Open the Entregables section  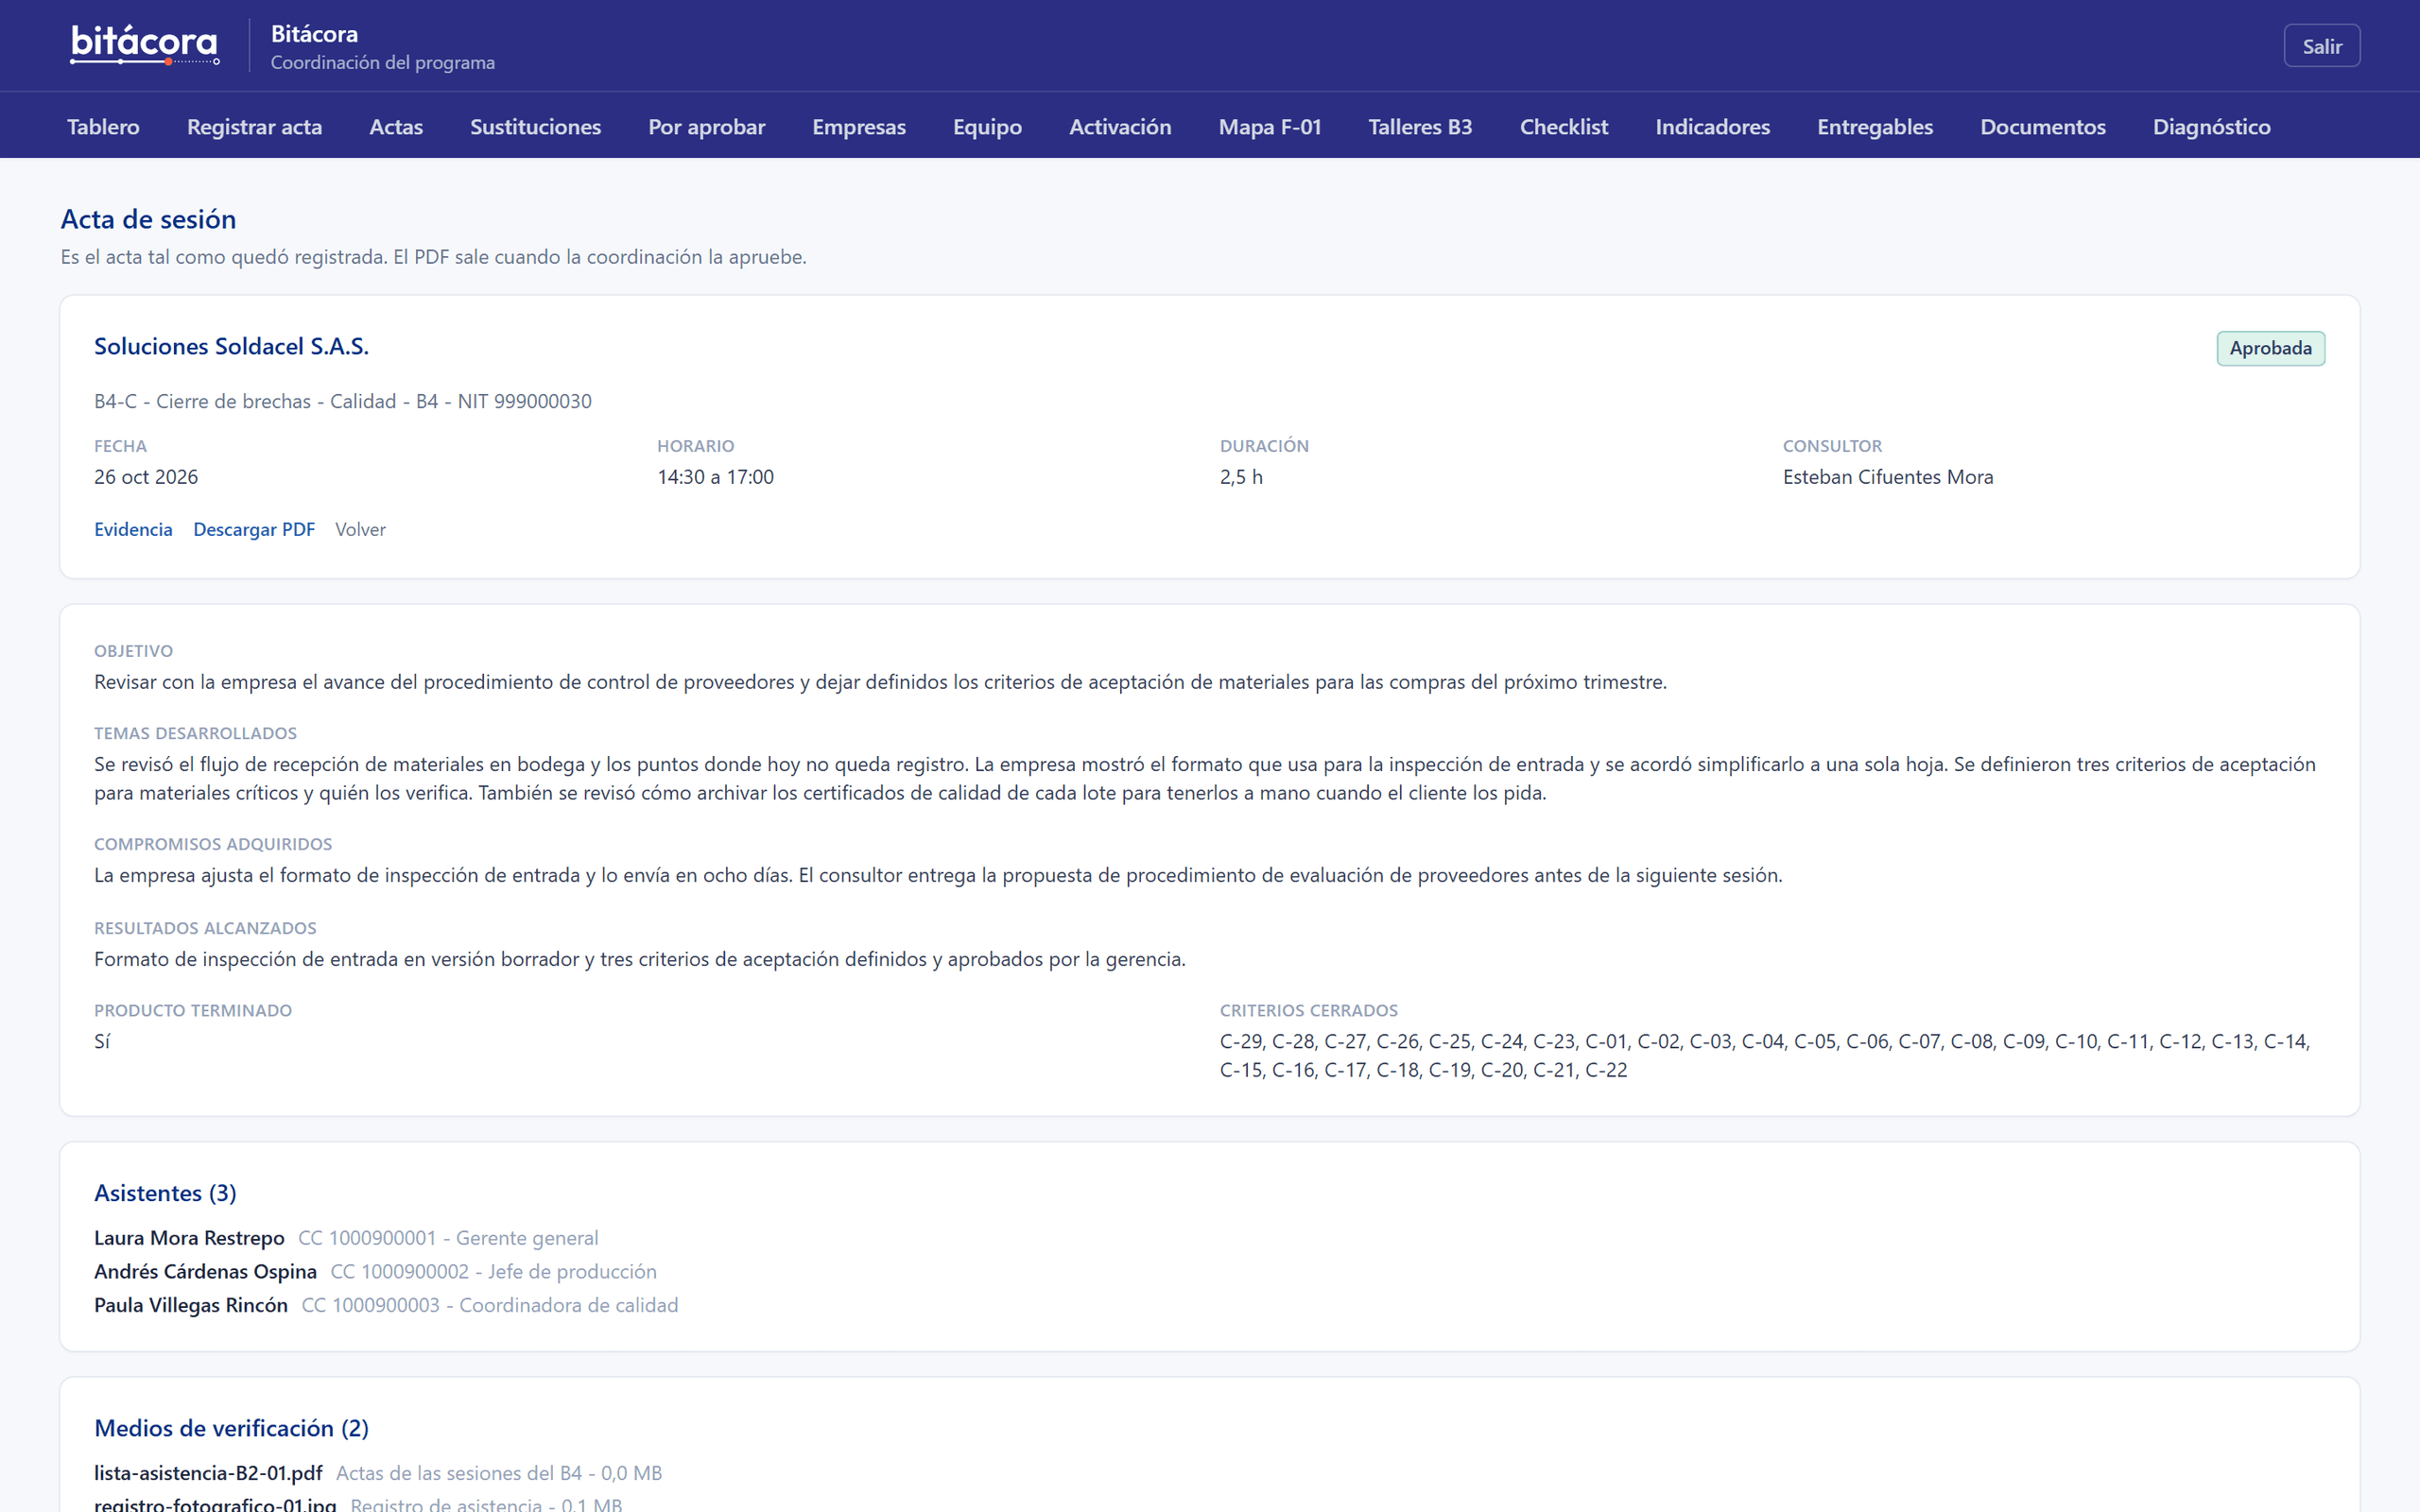point(1875,127)
